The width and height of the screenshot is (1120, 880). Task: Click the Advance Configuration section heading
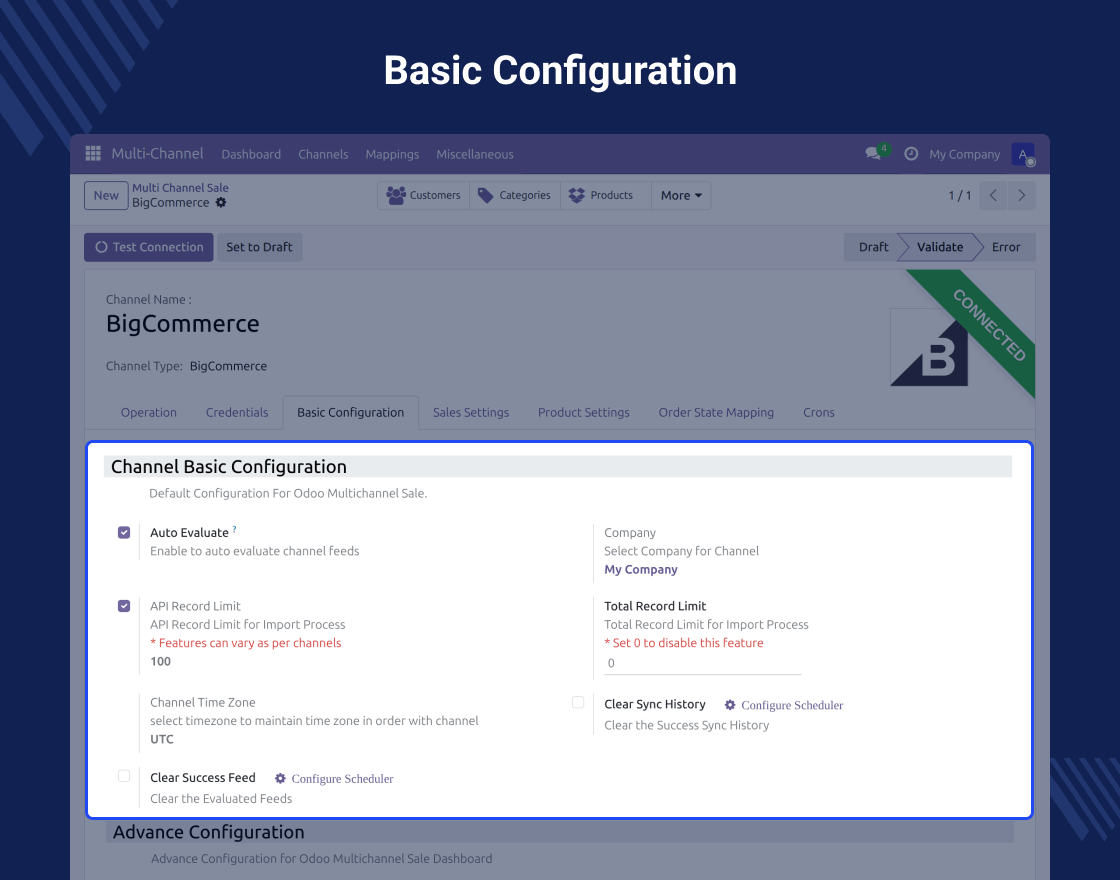[209, 832]
